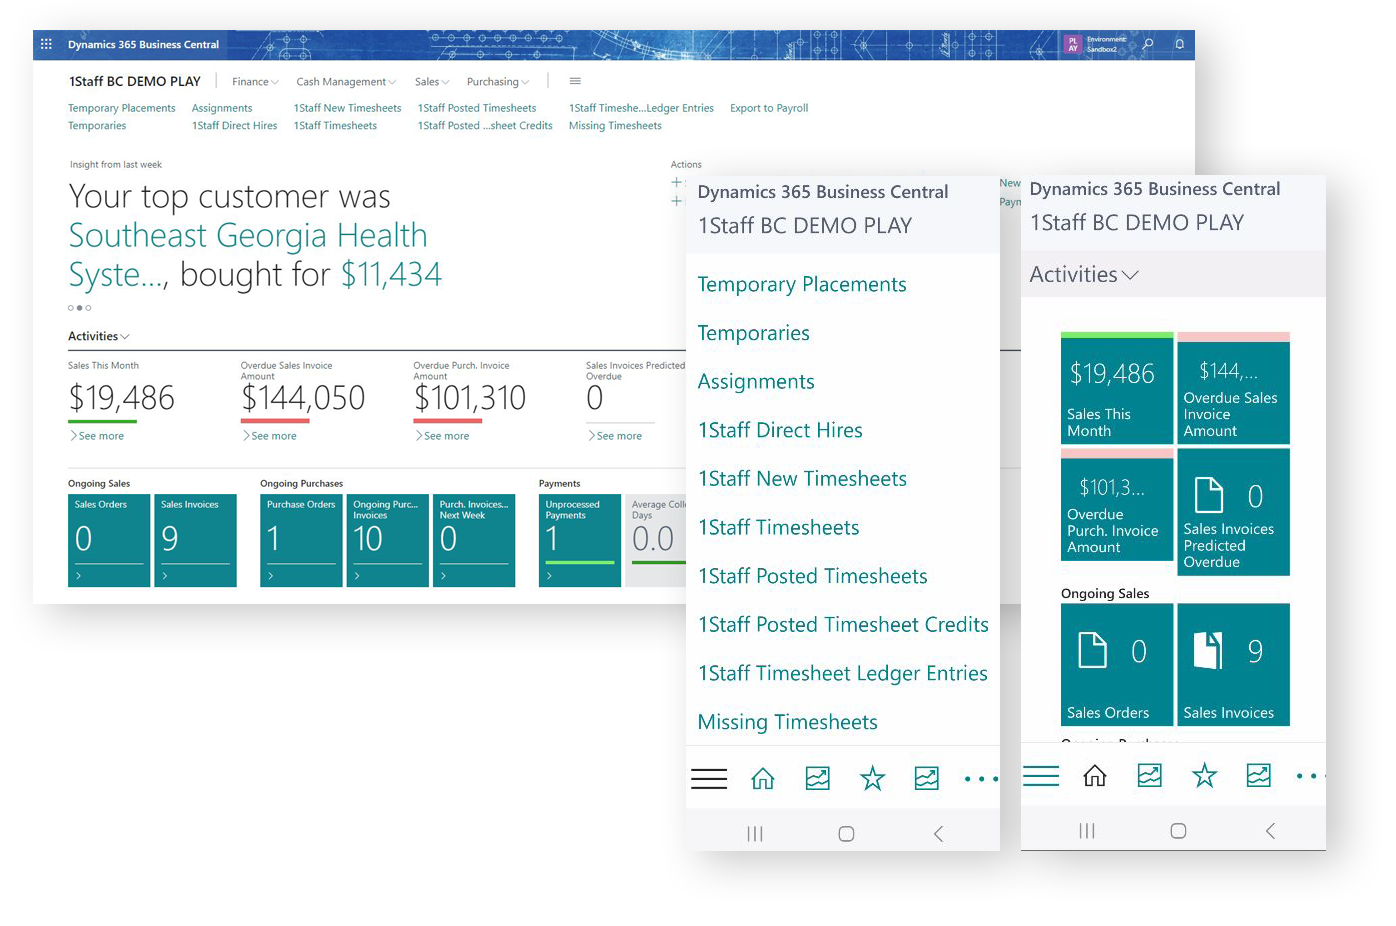Expand the Finance dropdown menu
Image resolution: width=1396 pixels, height=926 pixels.
click(255, 82)
